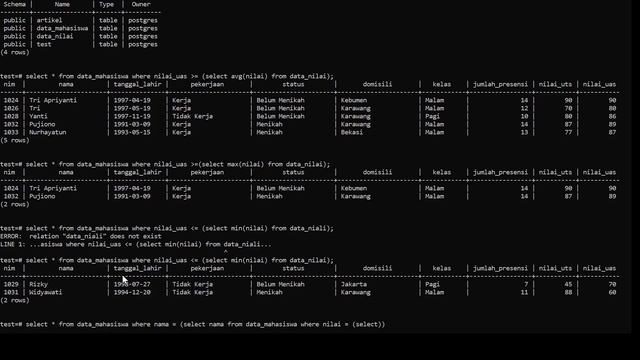
Task: Click "Menikah" status in the Nurhayatun row
Action: coord(269,132)
